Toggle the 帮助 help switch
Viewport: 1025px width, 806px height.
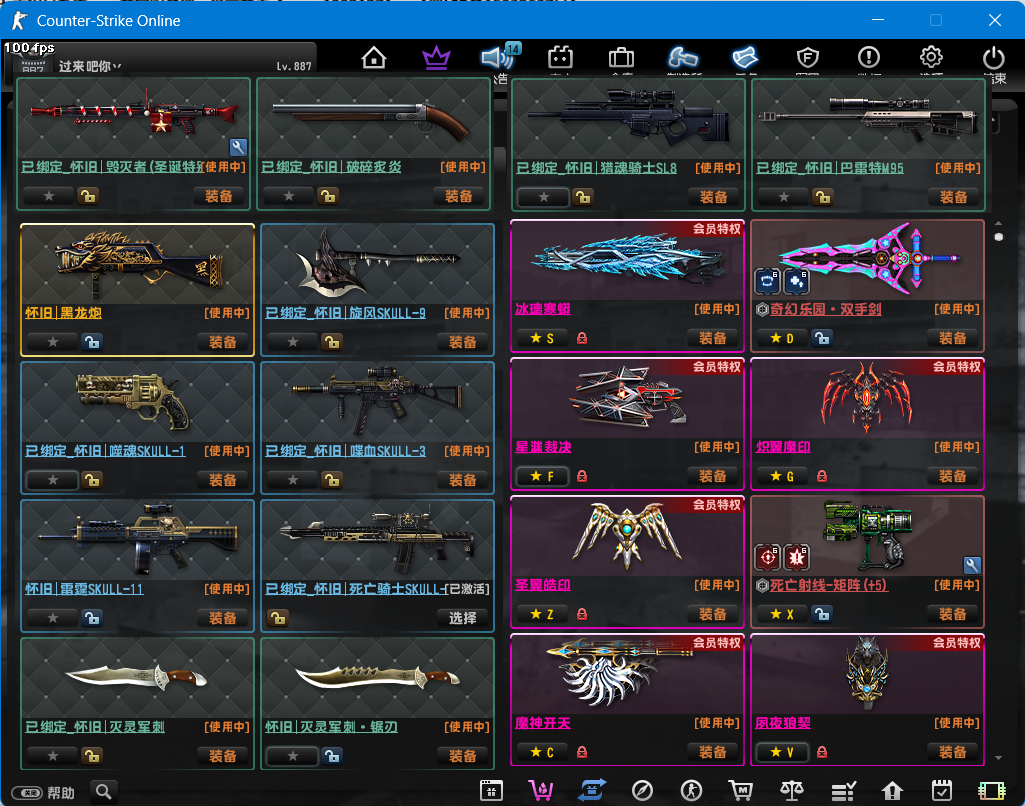(x=27, y=793)
